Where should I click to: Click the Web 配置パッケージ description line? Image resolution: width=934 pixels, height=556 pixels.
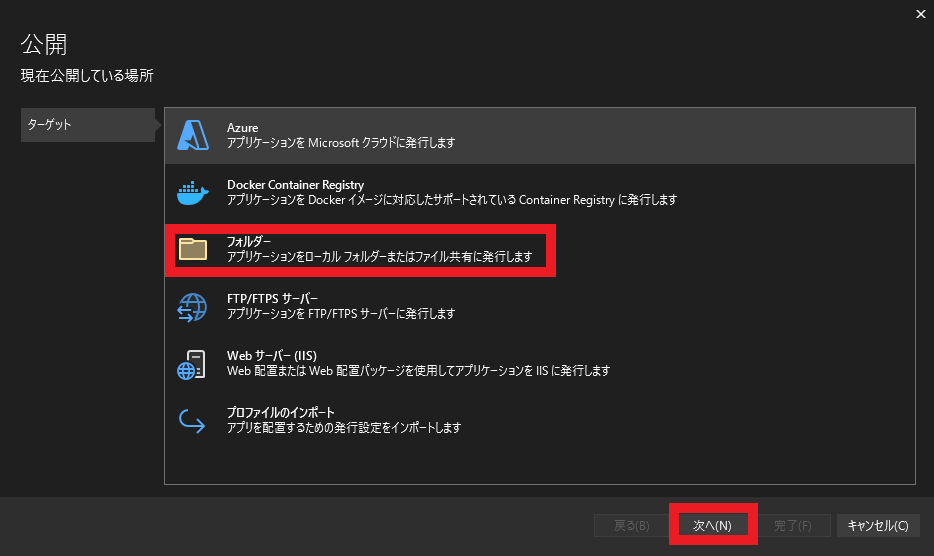[x=419, y=371]
